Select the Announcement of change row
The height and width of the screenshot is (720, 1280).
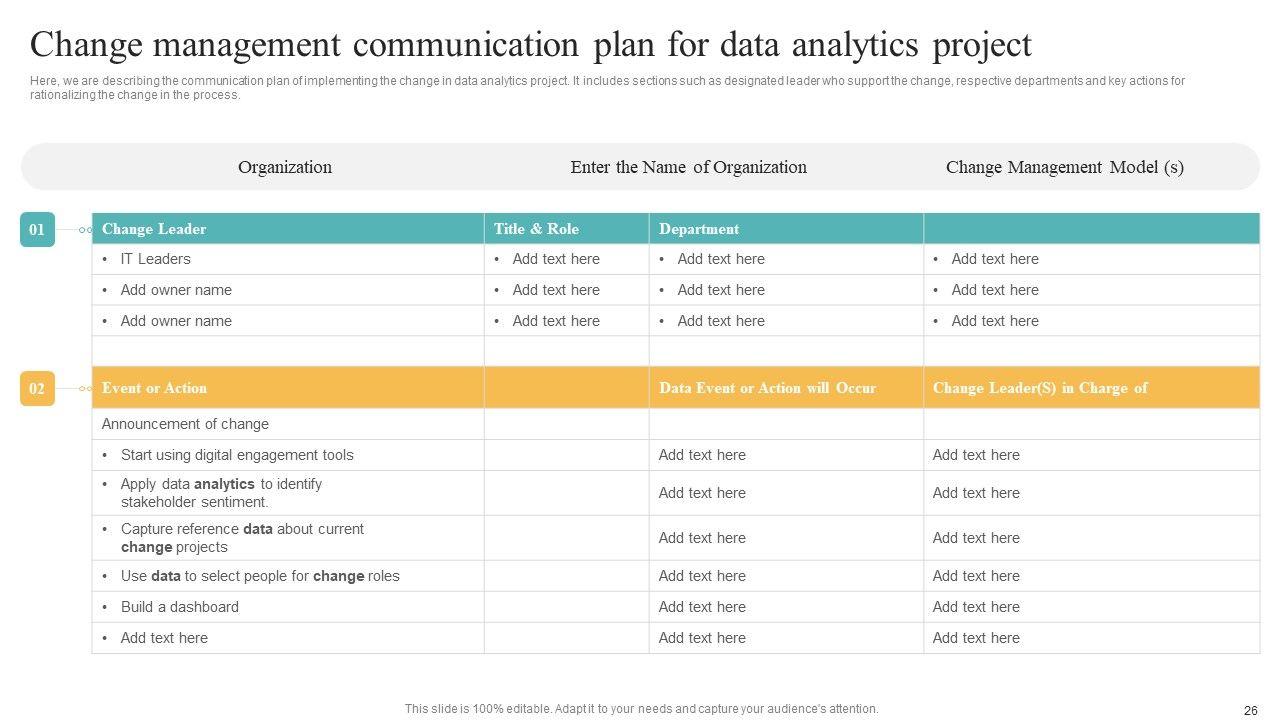coord(185,424)
